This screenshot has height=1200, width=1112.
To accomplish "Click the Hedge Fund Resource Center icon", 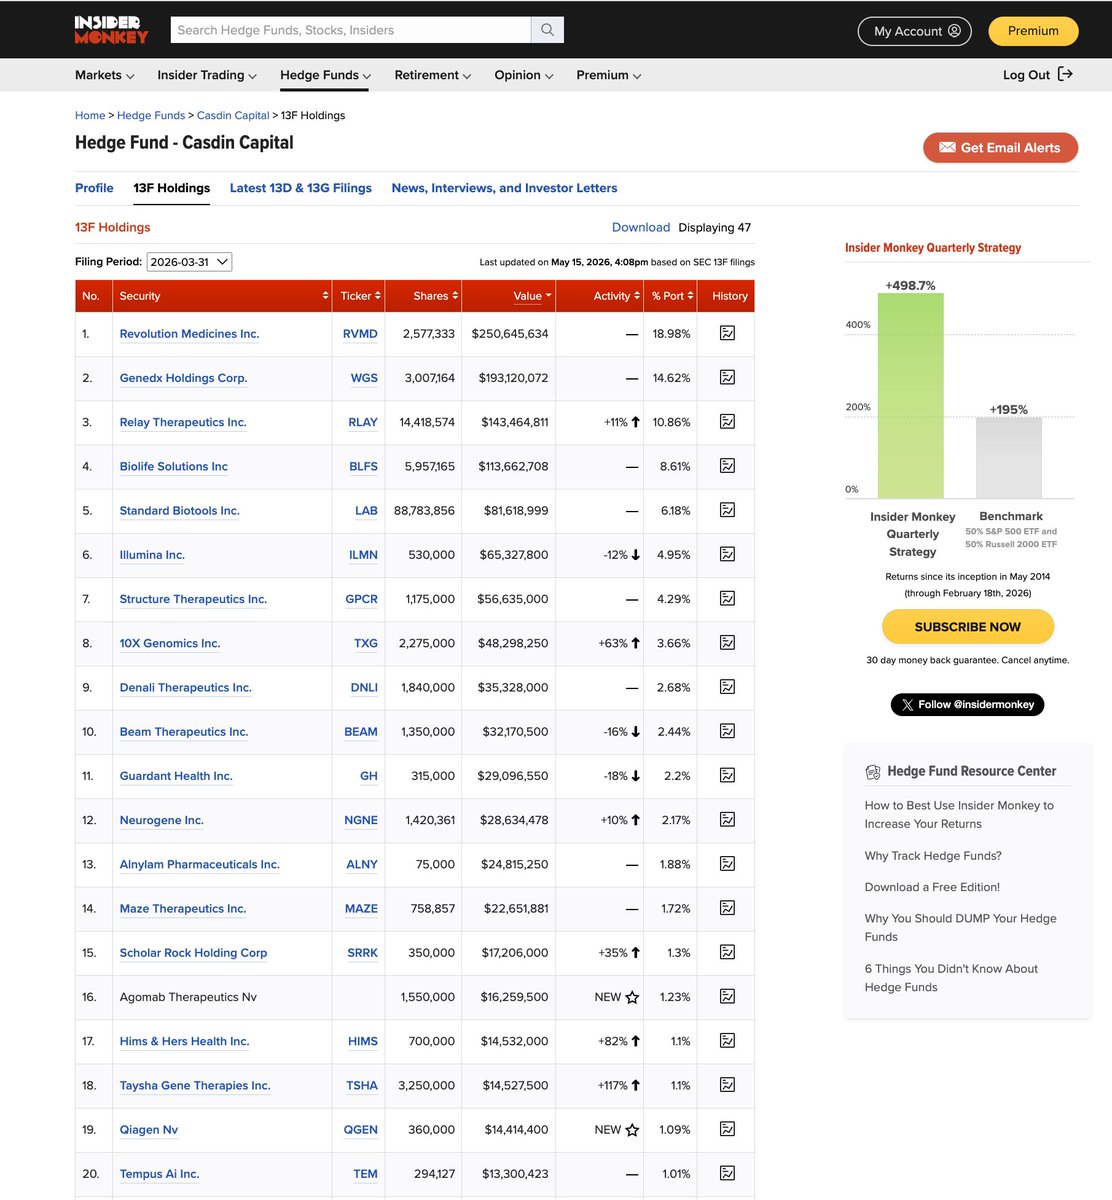I will (x=873, y=772).
